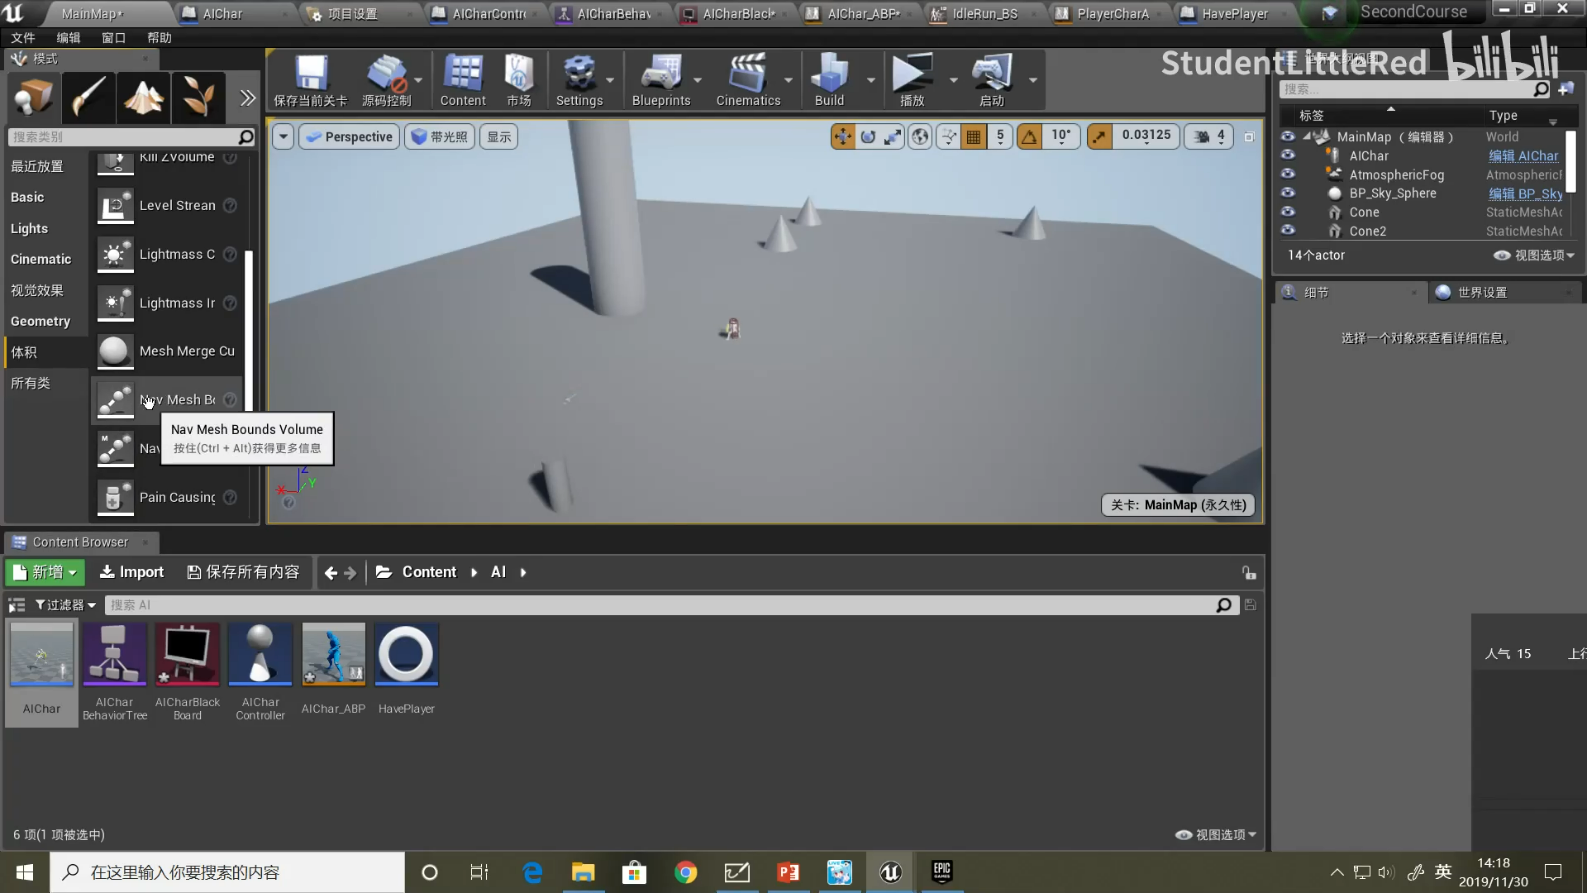Open Help menu
1587x893 pixels.
pos(159,38)
